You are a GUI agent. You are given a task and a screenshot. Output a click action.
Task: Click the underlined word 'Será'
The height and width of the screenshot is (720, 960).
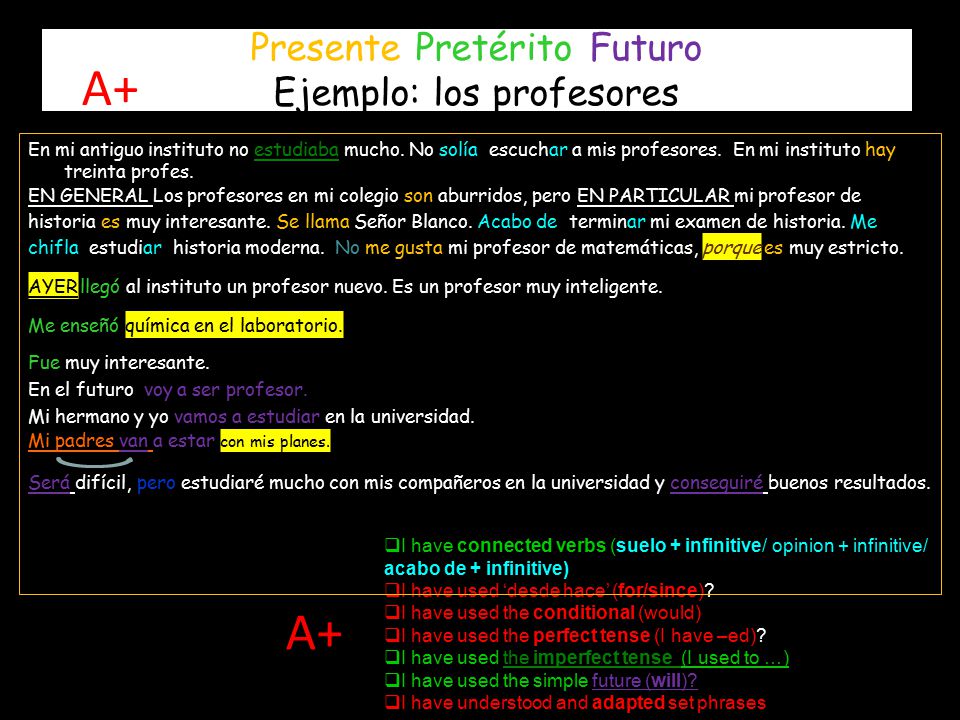(x=49, y=482)
